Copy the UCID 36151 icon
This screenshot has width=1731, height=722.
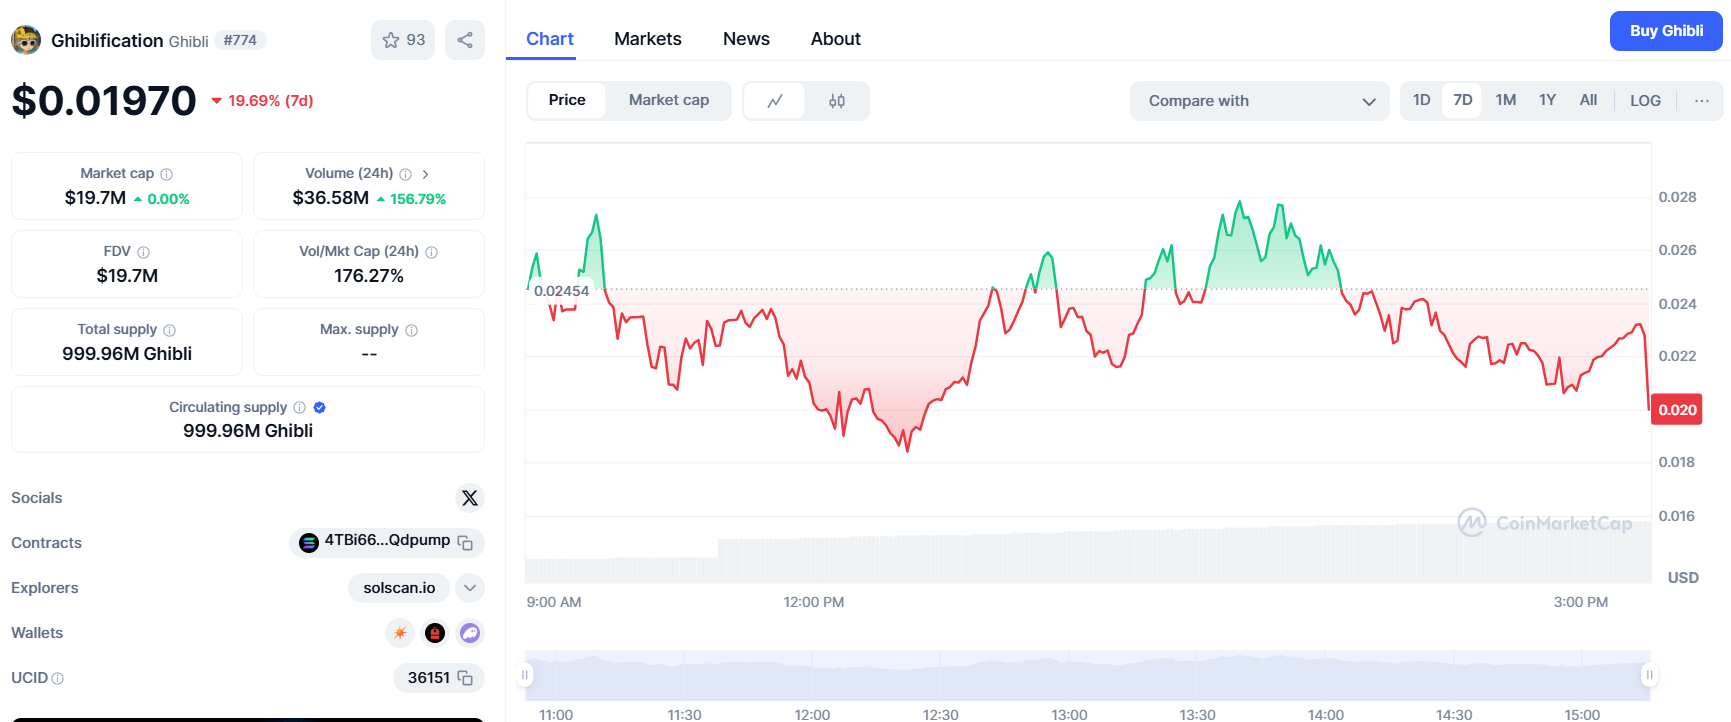465,678
